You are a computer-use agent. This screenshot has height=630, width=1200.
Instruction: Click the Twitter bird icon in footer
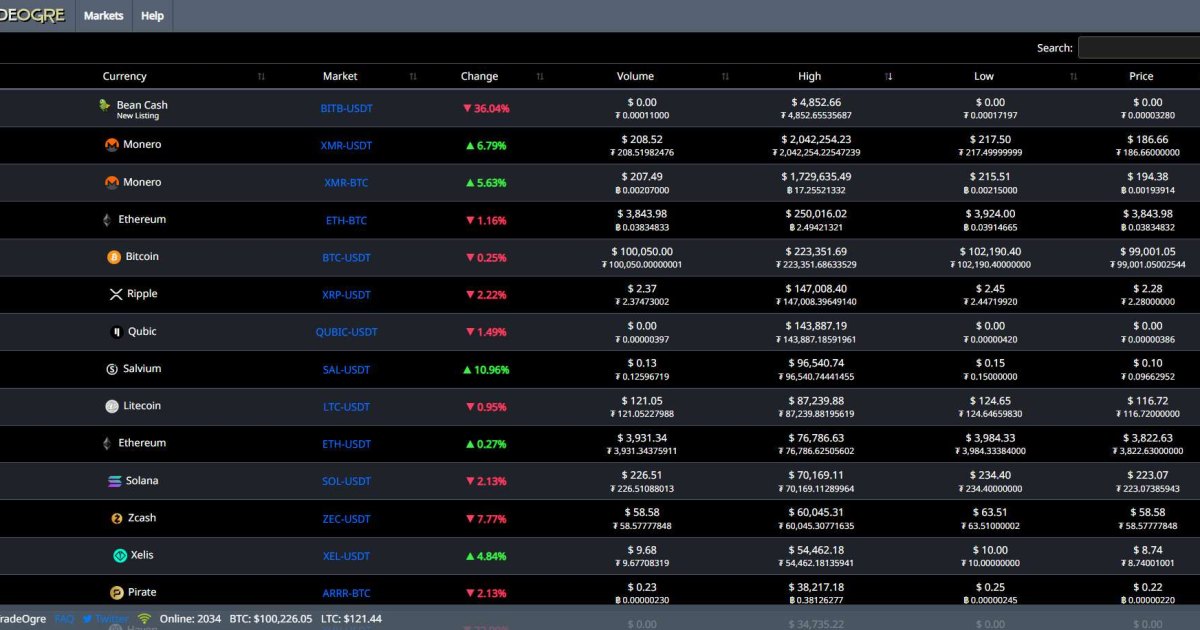pos(88,619)
